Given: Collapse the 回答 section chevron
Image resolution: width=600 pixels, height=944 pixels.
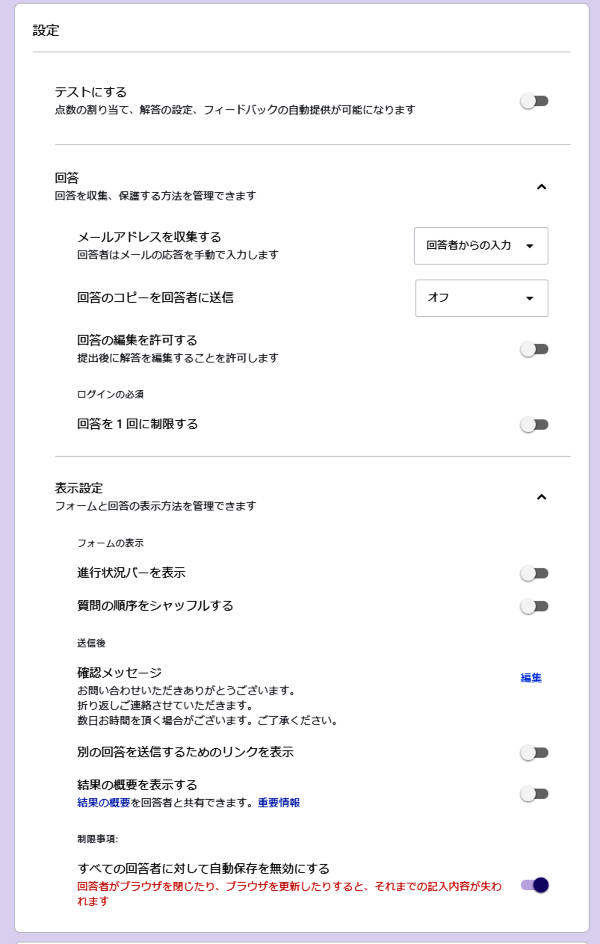Looking at the screenshot, I should pos(541,186).
